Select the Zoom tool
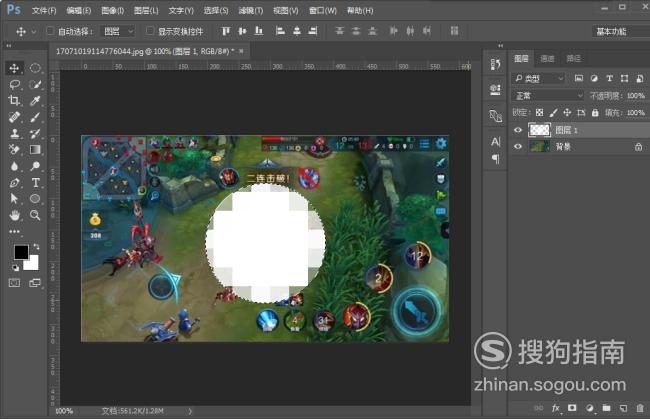Image resolution: width=650 pixels, height=419 pixels. (x=35, y=215)
